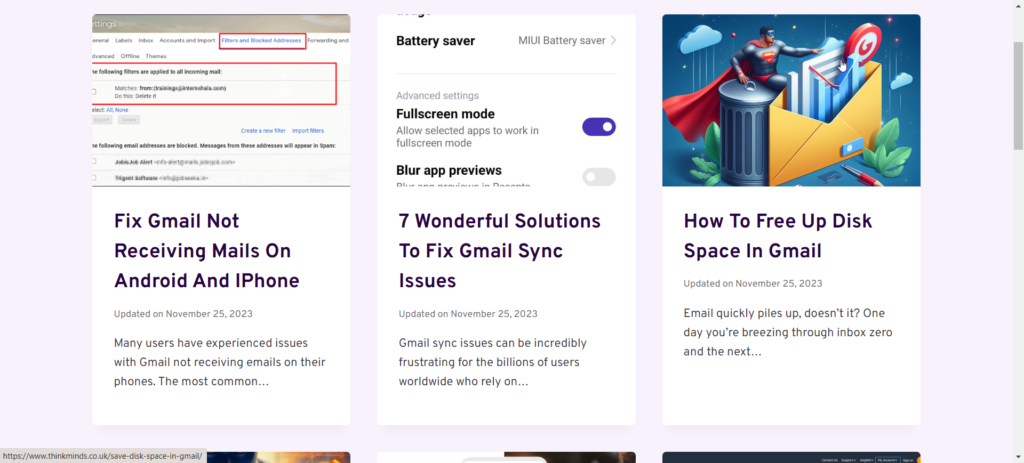The width and height of the screenshot is (1024, 463).
Task: Open 7 Wonderful Solutions Gmail Sync article
Action: click(499, 250)
